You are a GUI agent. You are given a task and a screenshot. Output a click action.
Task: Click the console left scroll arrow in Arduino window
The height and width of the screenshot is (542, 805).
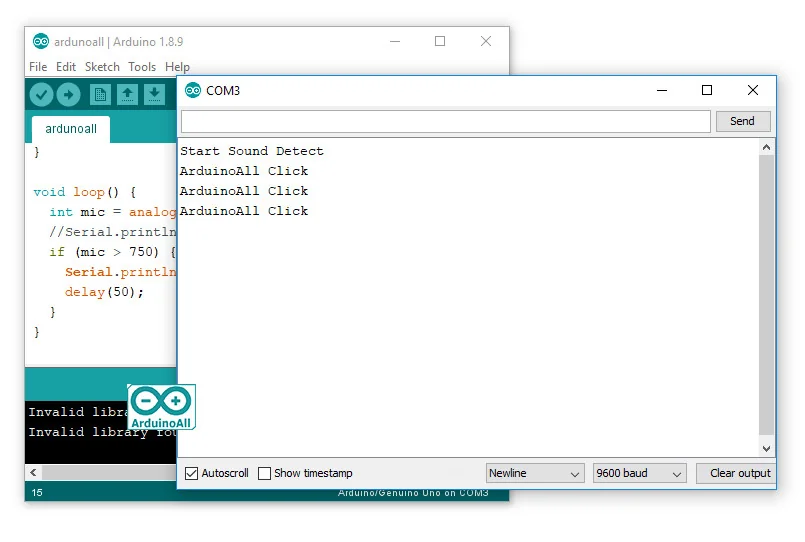(x=33, y=472)
